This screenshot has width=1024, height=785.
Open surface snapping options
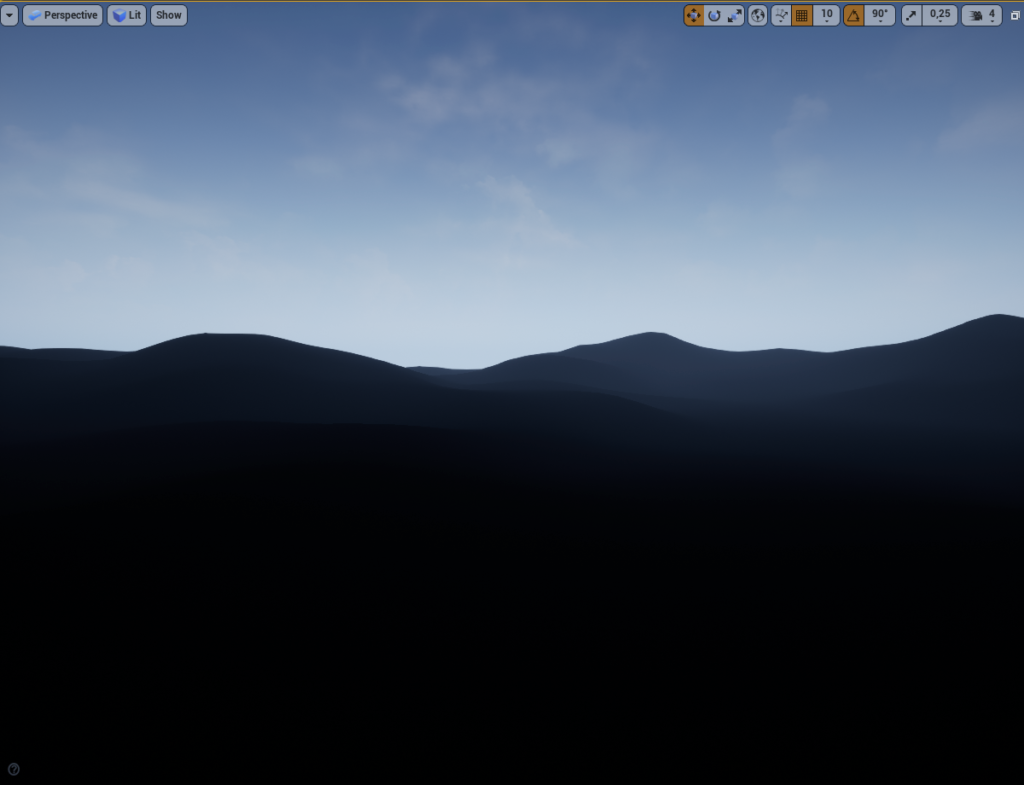click(x=781, y=15)
